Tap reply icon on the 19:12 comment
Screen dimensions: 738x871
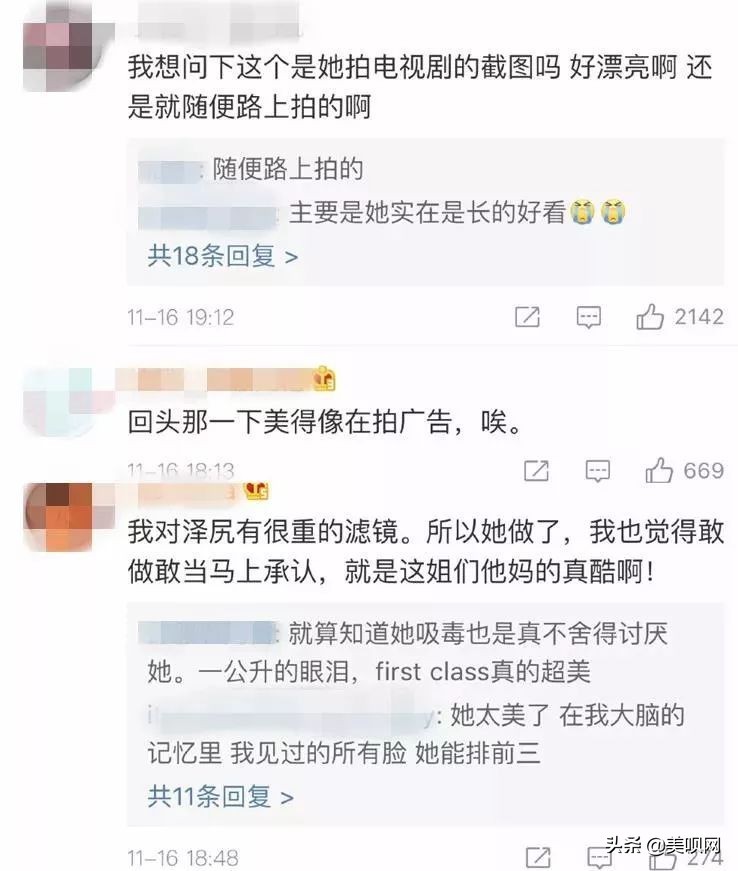tap(588, 318)
